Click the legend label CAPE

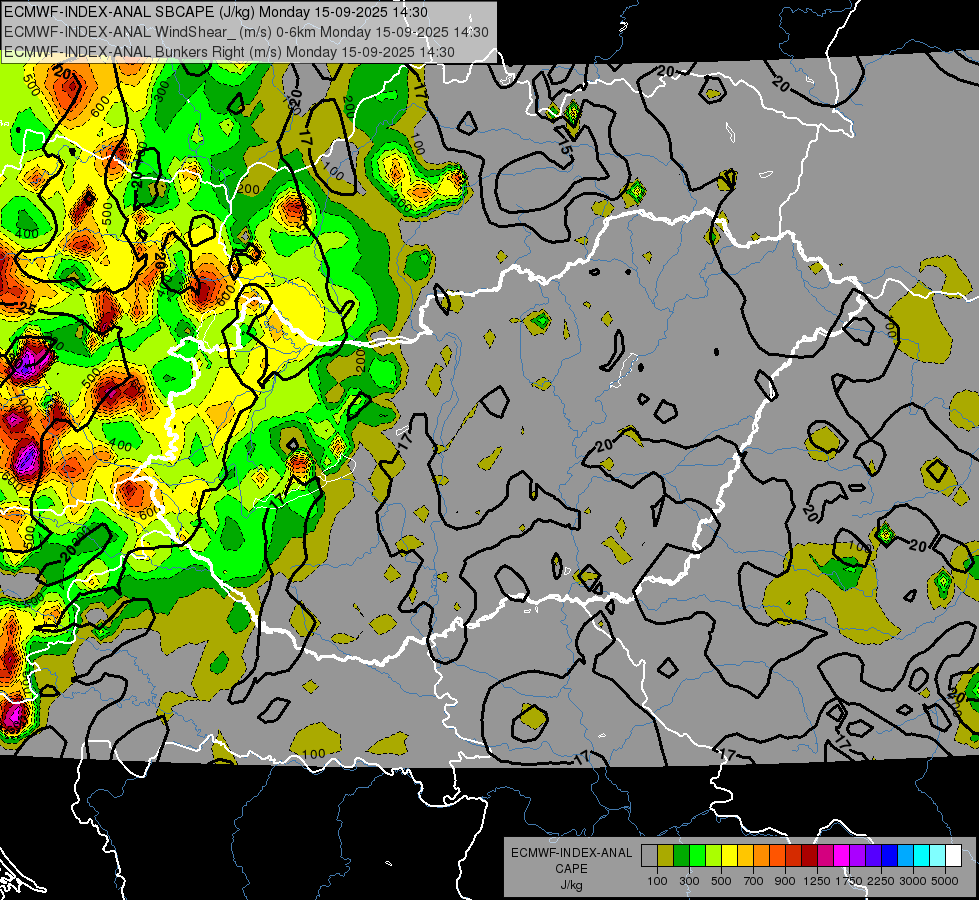(571, 869)
